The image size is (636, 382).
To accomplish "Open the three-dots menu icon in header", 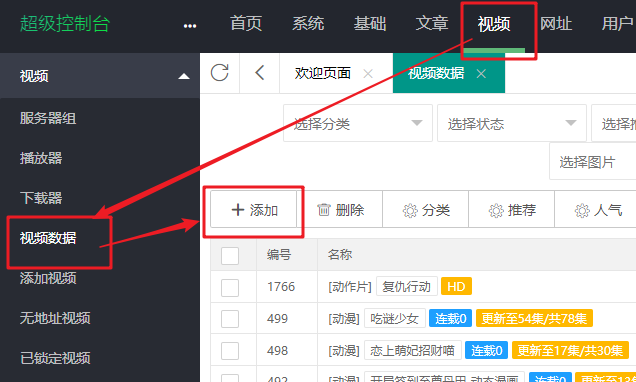I will [190, 26].
